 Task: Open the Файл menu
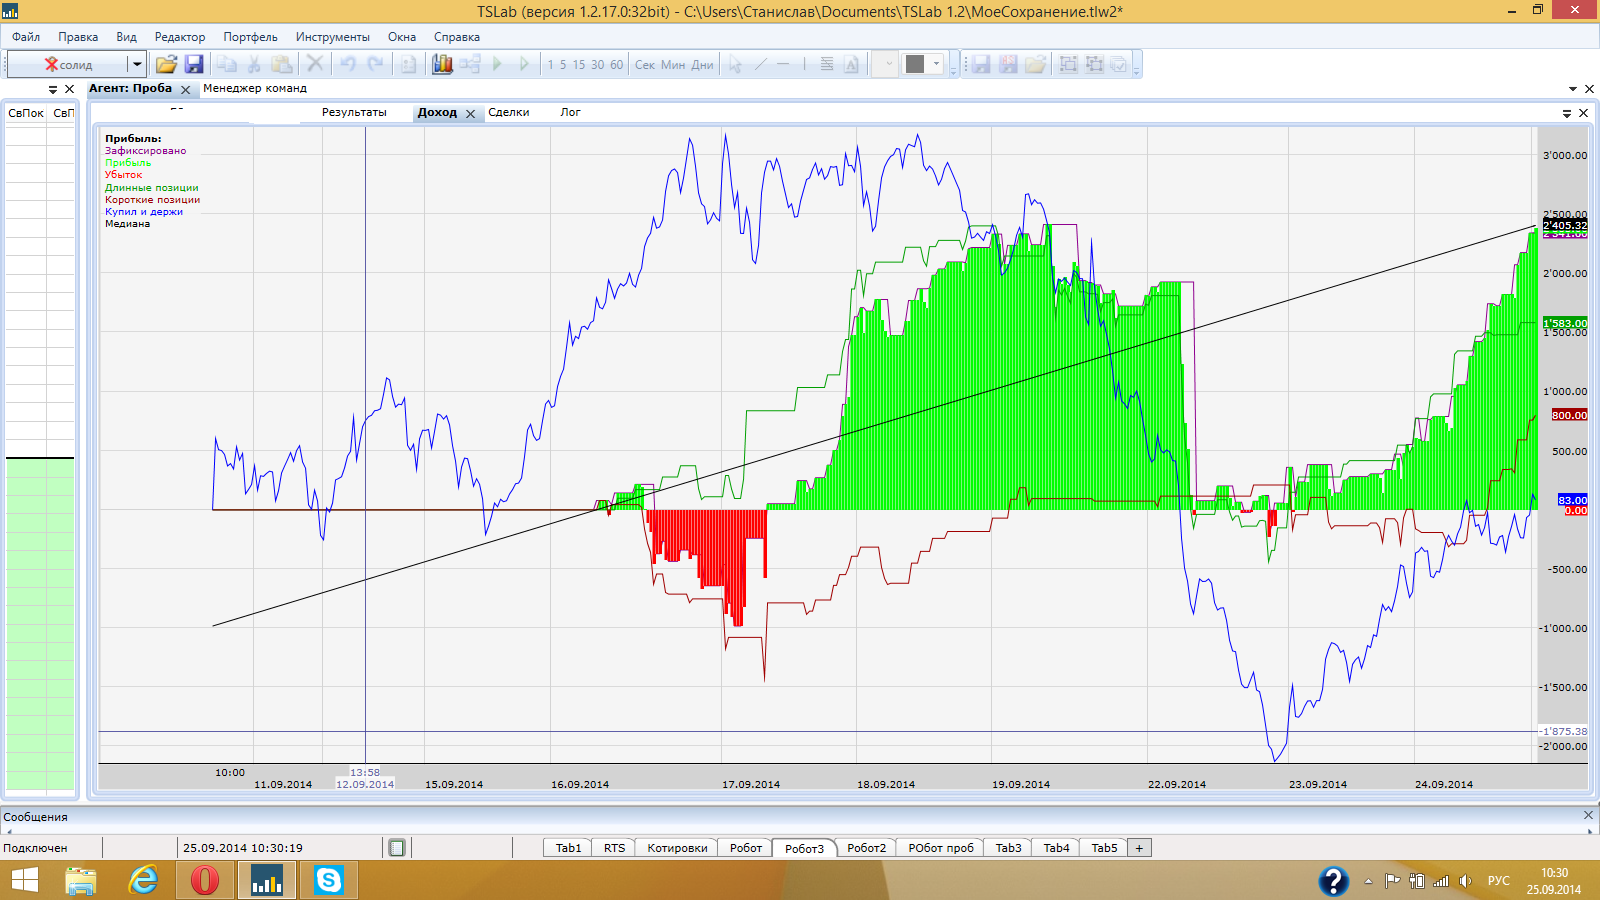point(26,37)
